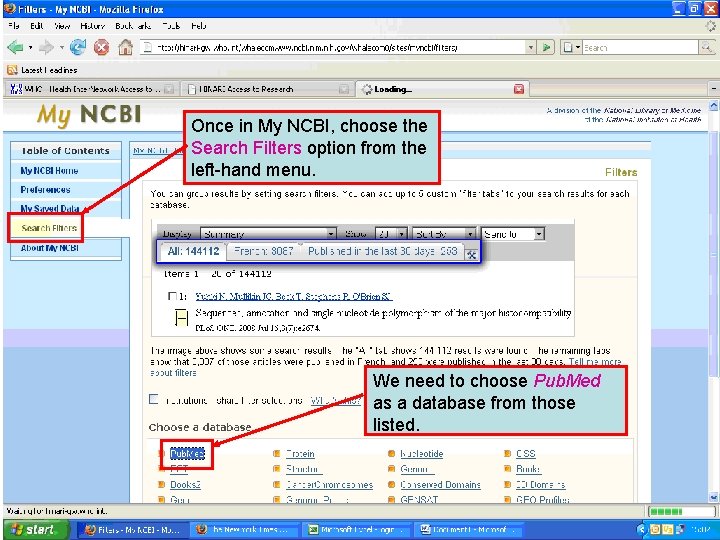Choose the 3D Domains database
This screenshot has height=540, width=720.
tap(540, 484)
